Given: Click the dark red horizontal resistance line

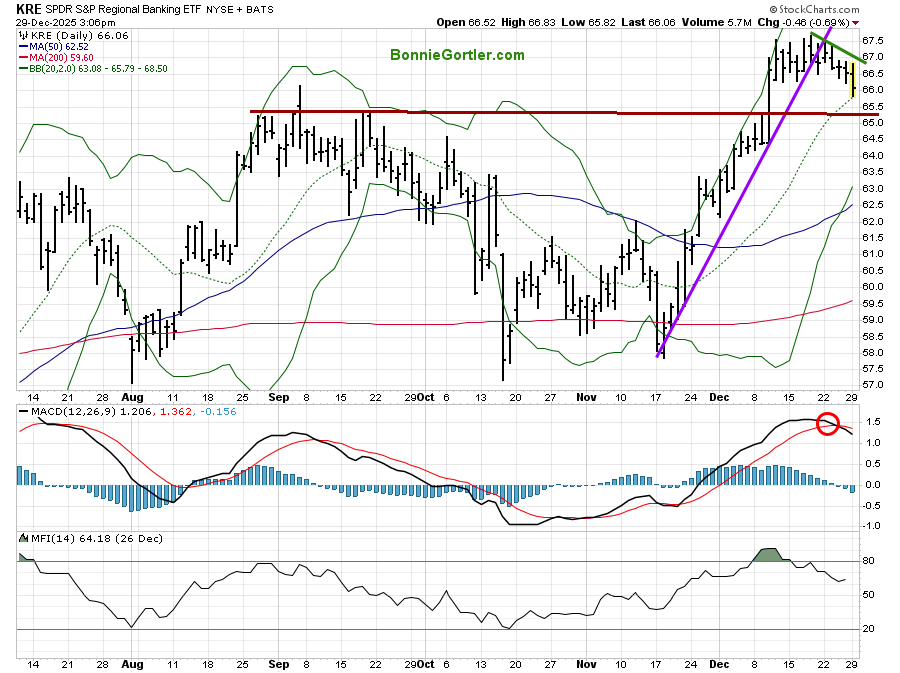Looking at the screenshot, I should point(500,112).
